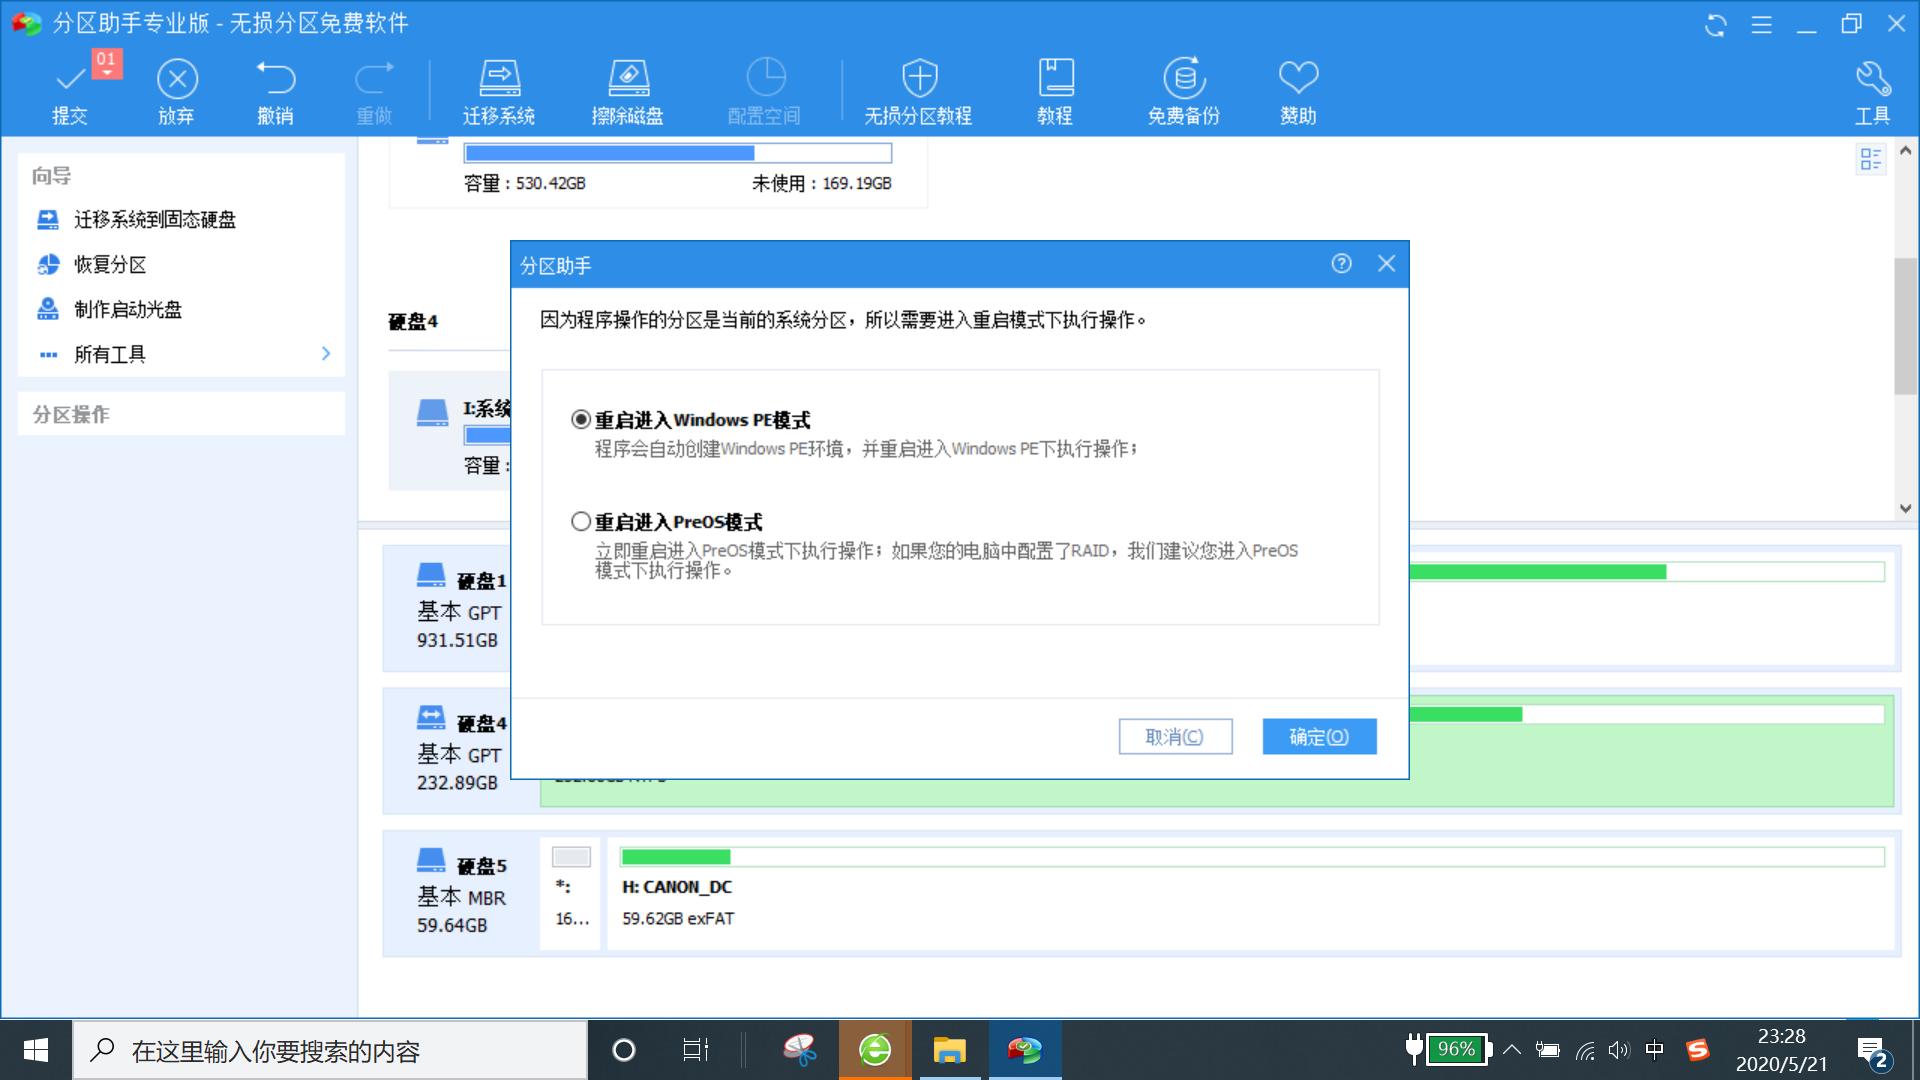Select the 重启进入Windows PE模式 radio button
This screenshot has width=1920, height=1080.
[579, 420]
